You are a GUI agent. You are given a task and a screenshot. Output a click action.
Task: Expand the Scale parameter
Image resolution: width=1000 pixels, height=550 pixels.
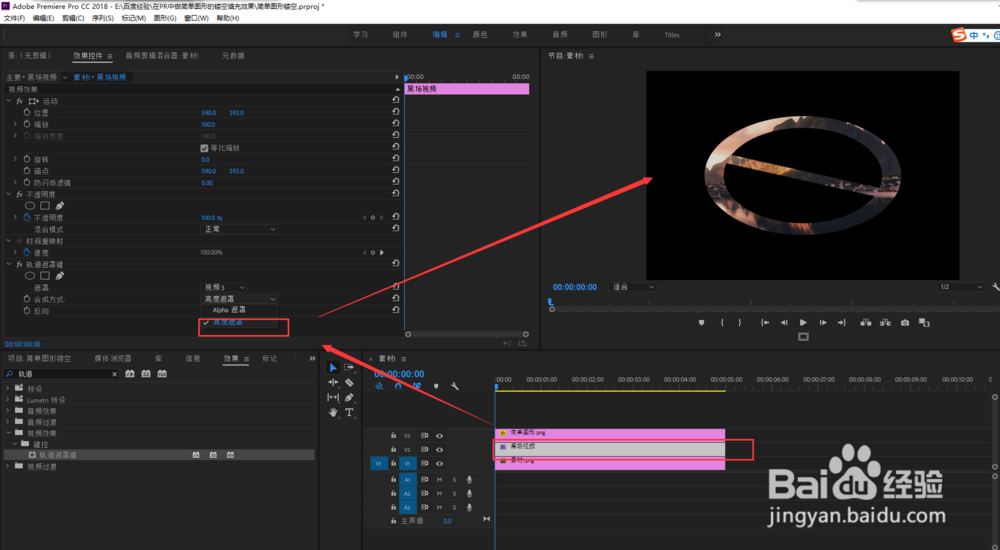tap(15, 124)
